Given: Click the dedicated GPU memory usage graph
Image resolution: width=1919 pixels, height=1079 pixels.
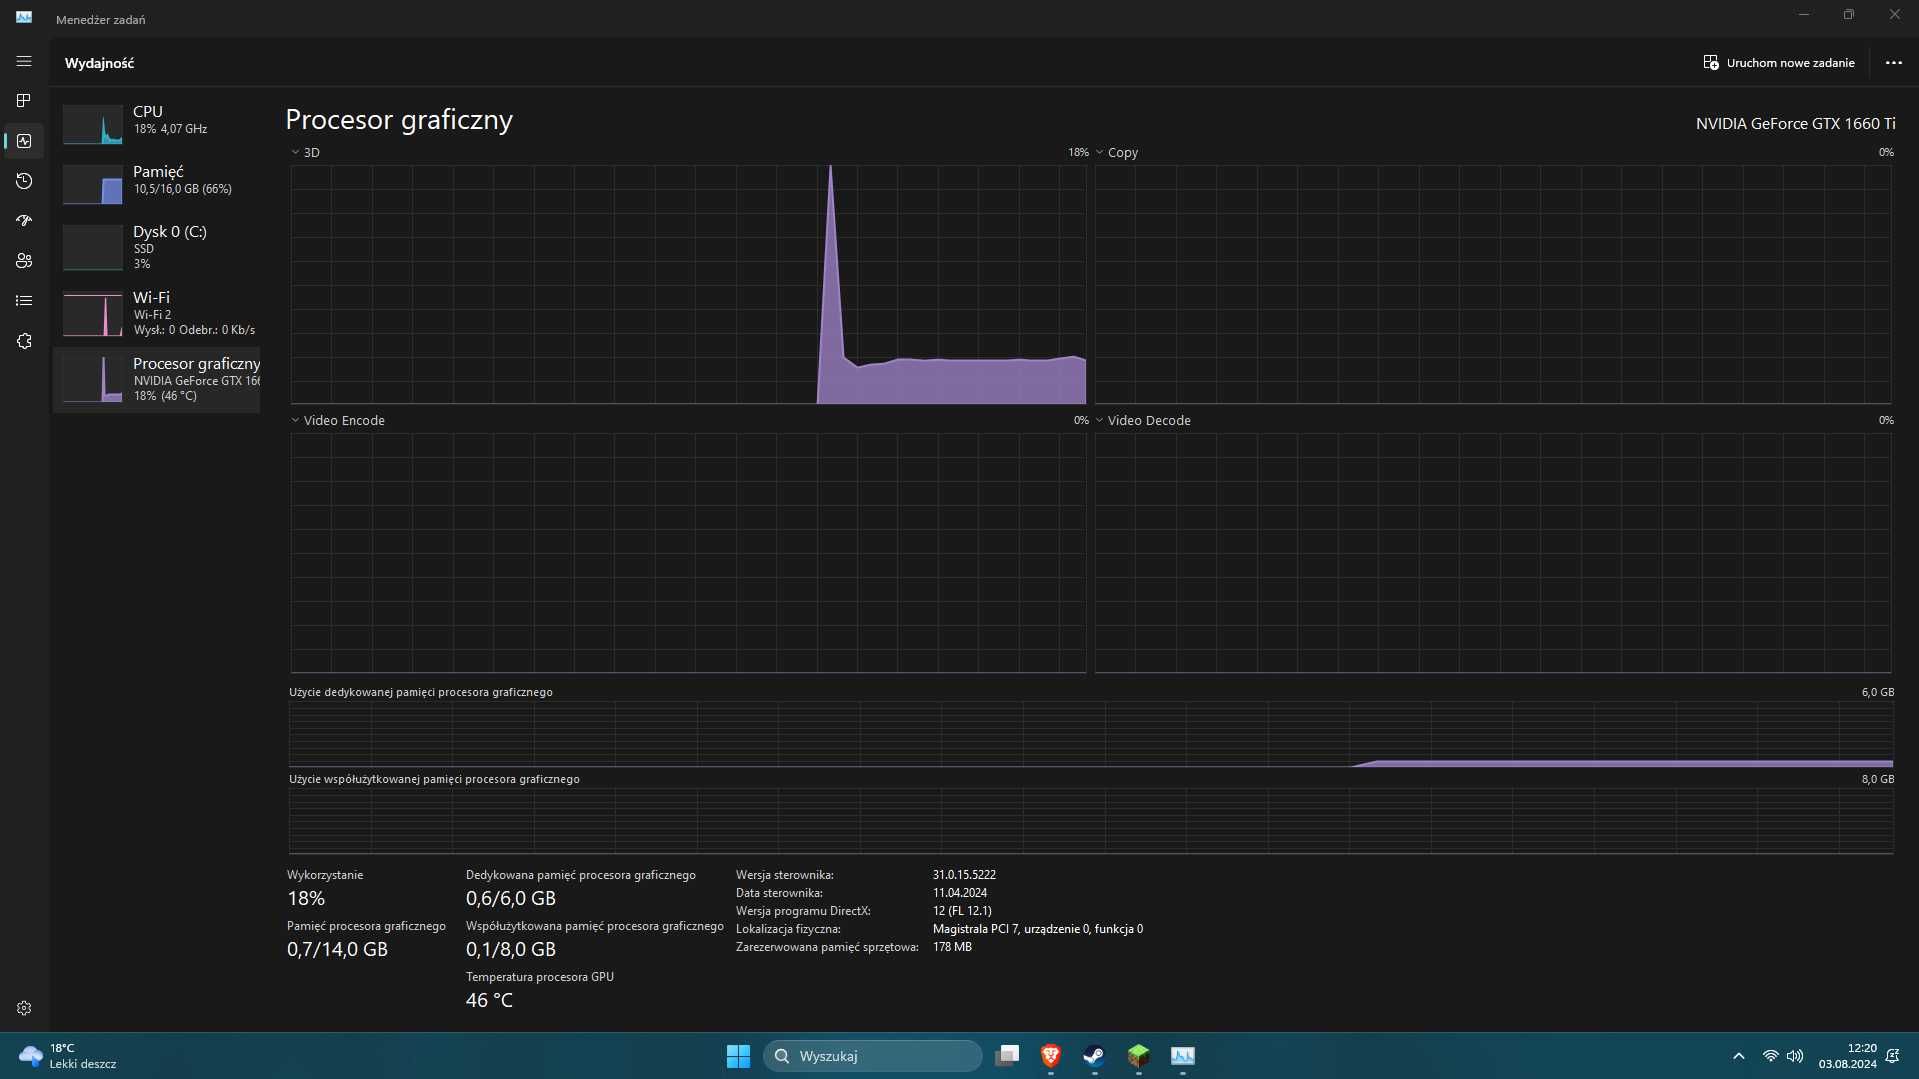Looking at the screenshot, I should pyautogui.click(x=1091, y=734).
